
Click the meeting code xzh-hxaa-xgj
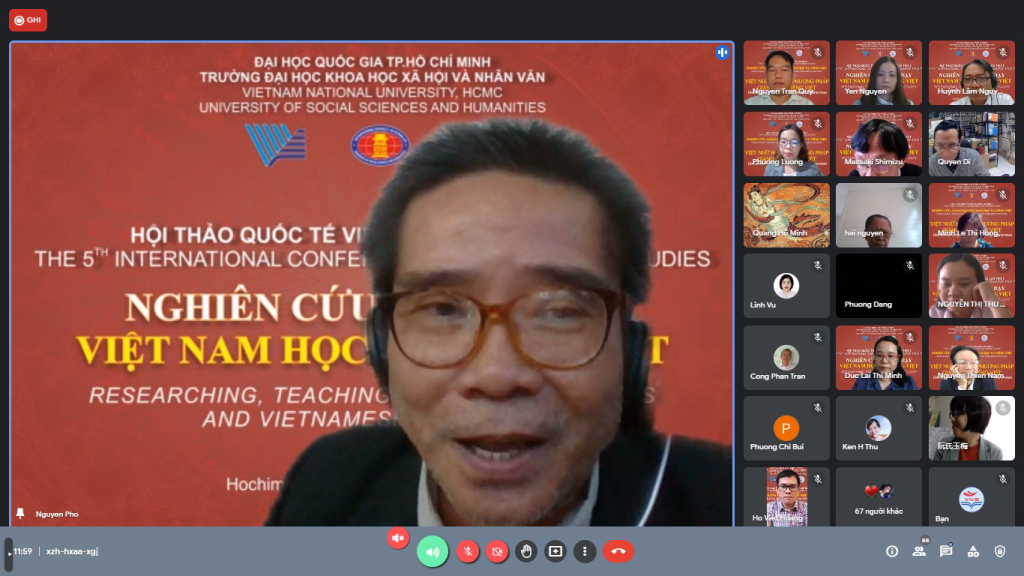[72, 551]
